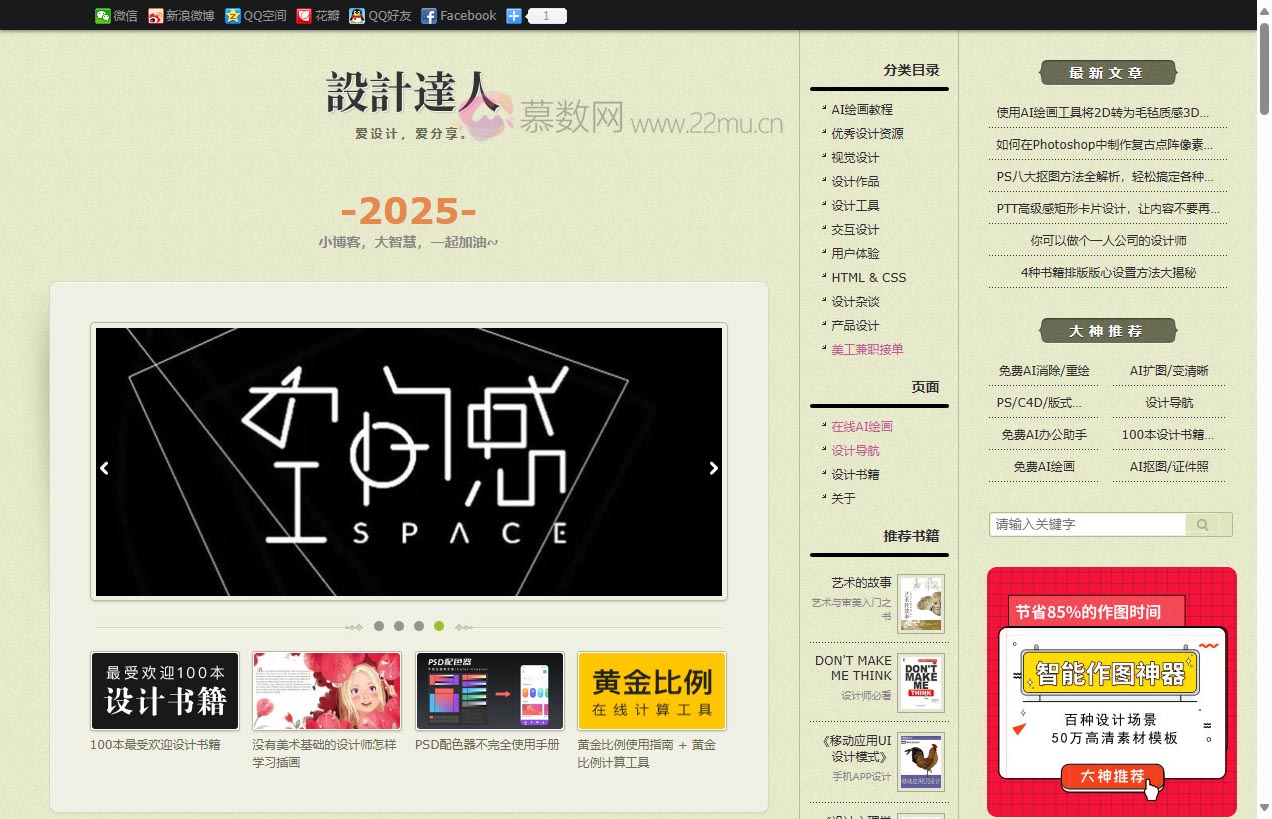1272x819 pixels.
Task: Go to the previous slide arrow
Action: click(104, 468)
